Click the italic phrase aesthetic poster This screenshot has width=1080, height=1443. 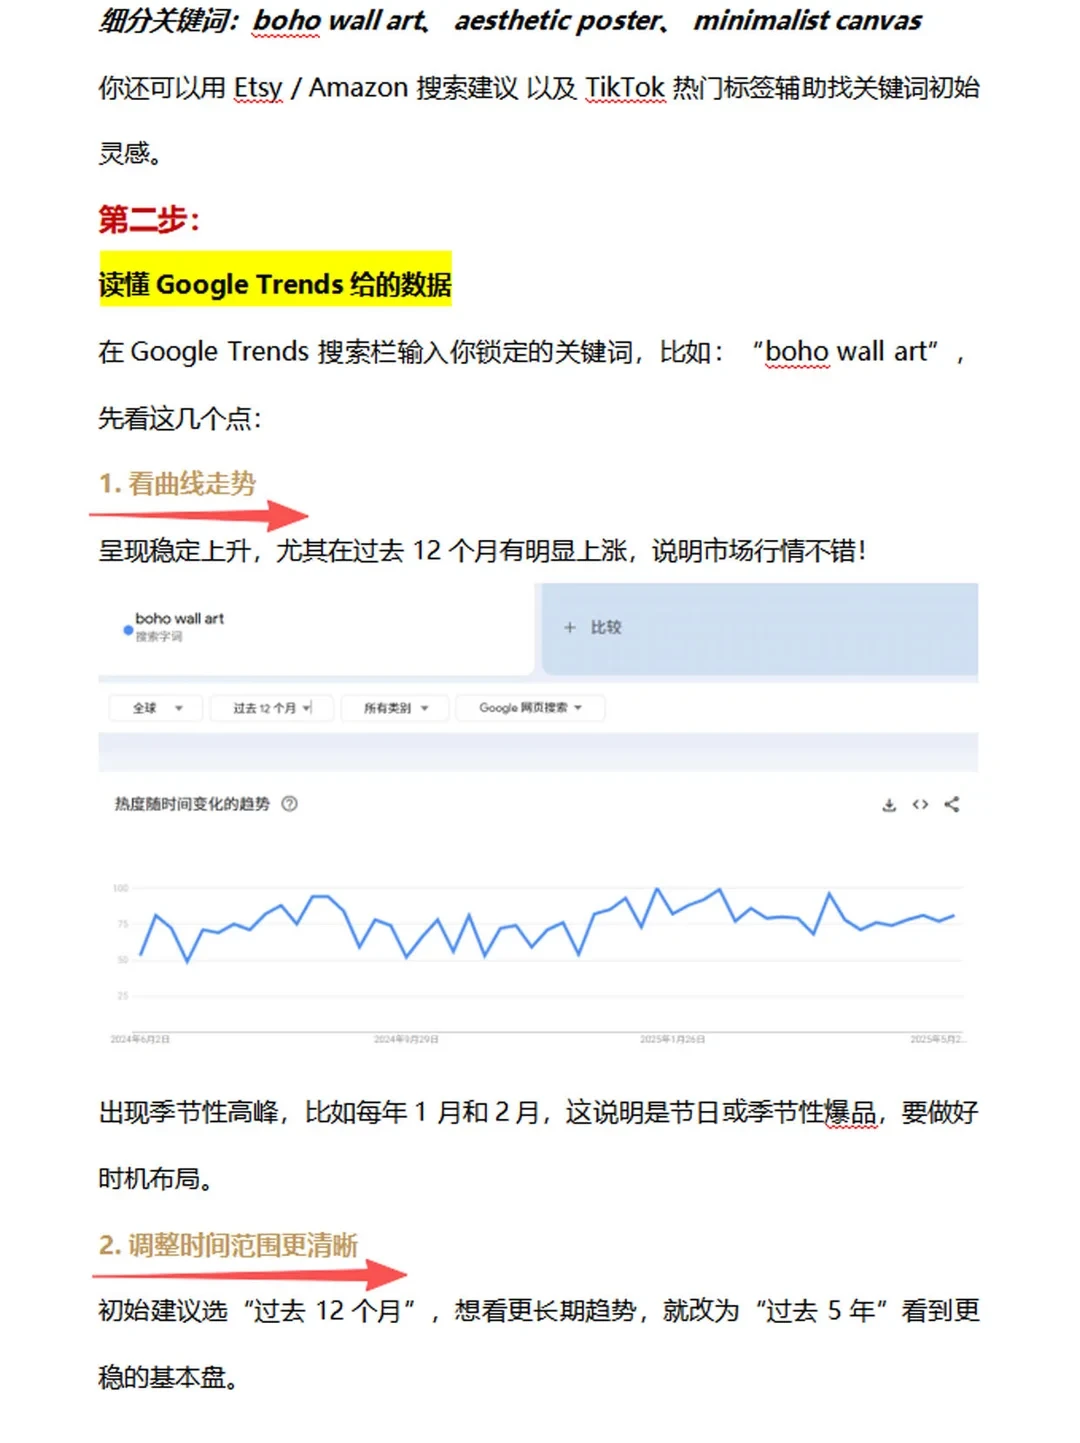(558, 20)
